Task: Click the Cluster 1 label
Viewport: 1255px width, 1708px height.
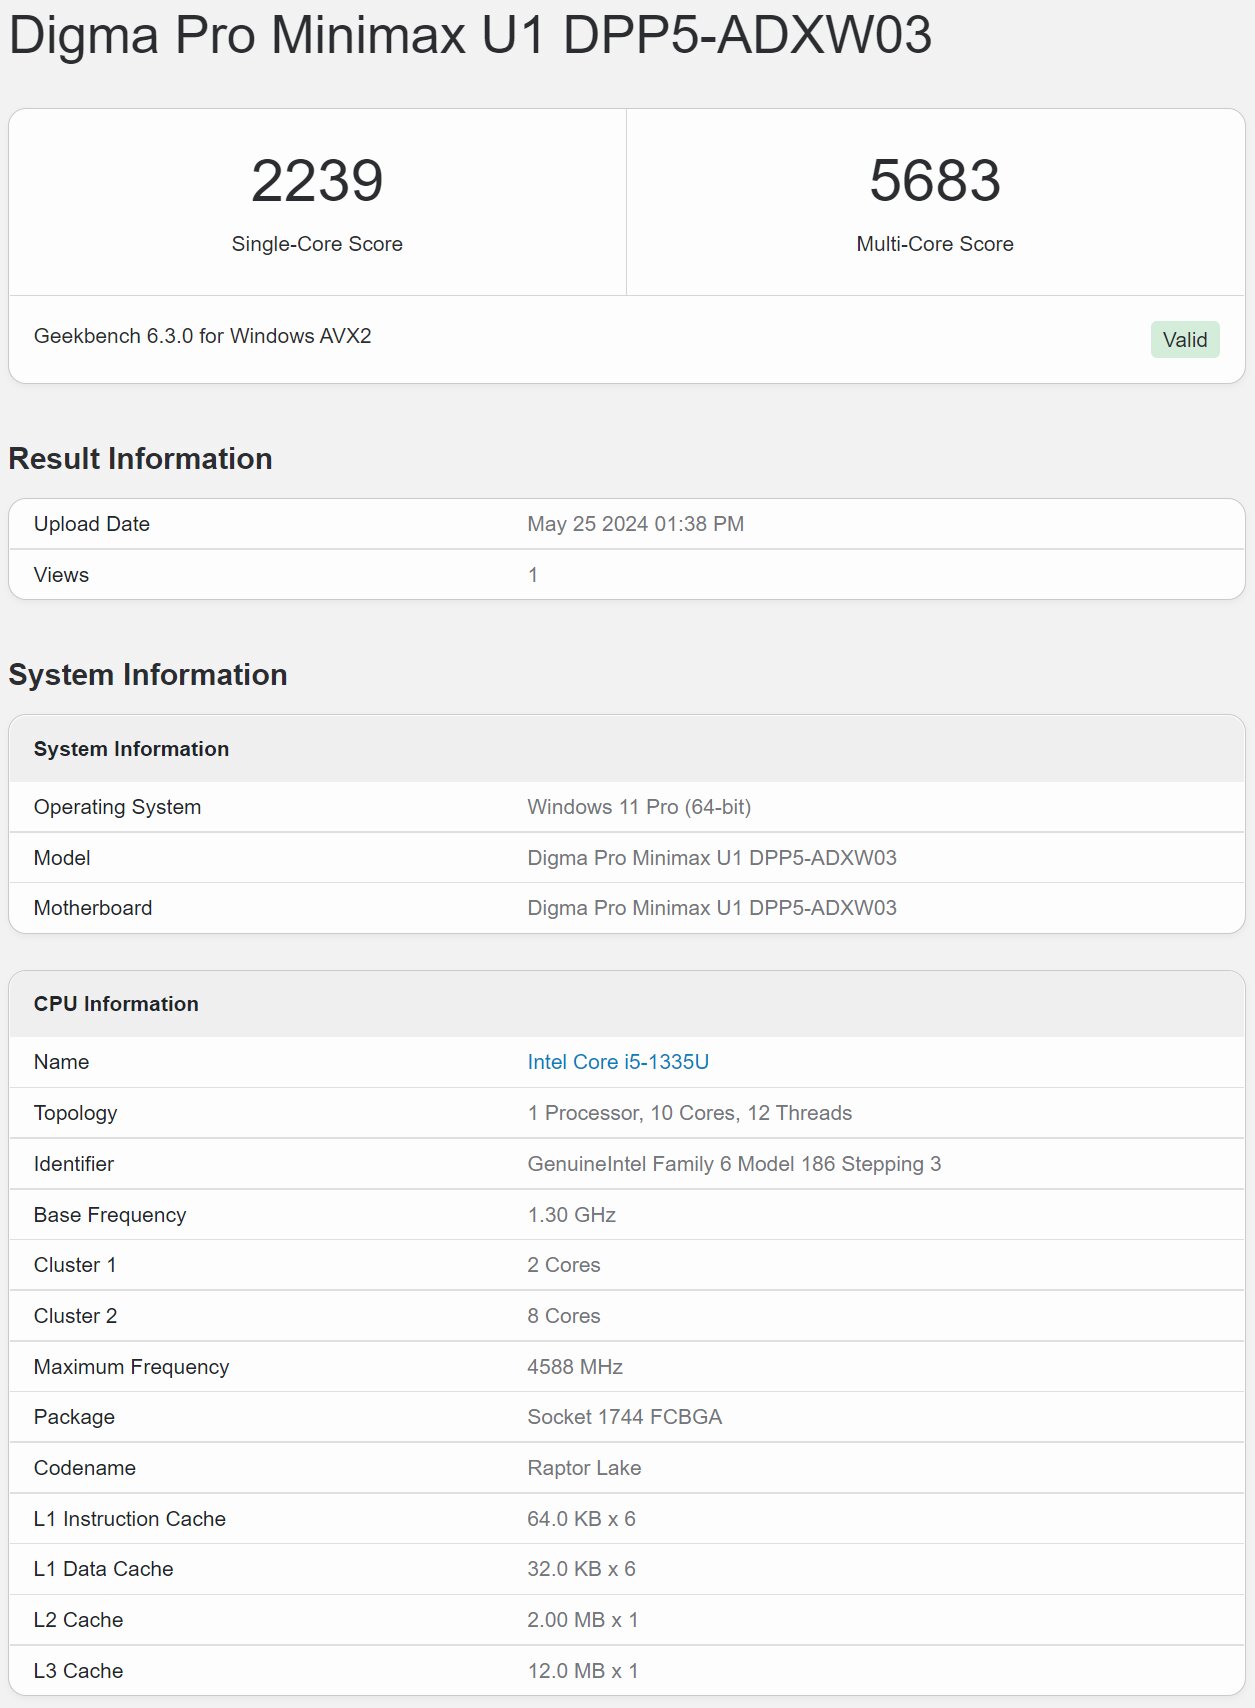Action: 75,1265
